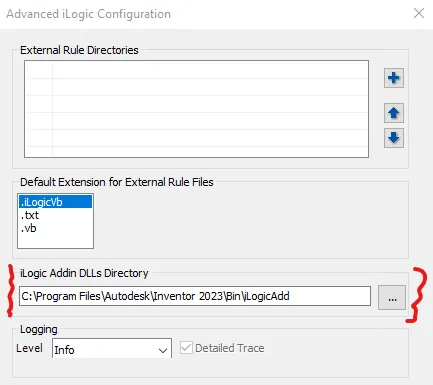
Task: Click inside the External Rule Directories list
Action: pos(196,109)
